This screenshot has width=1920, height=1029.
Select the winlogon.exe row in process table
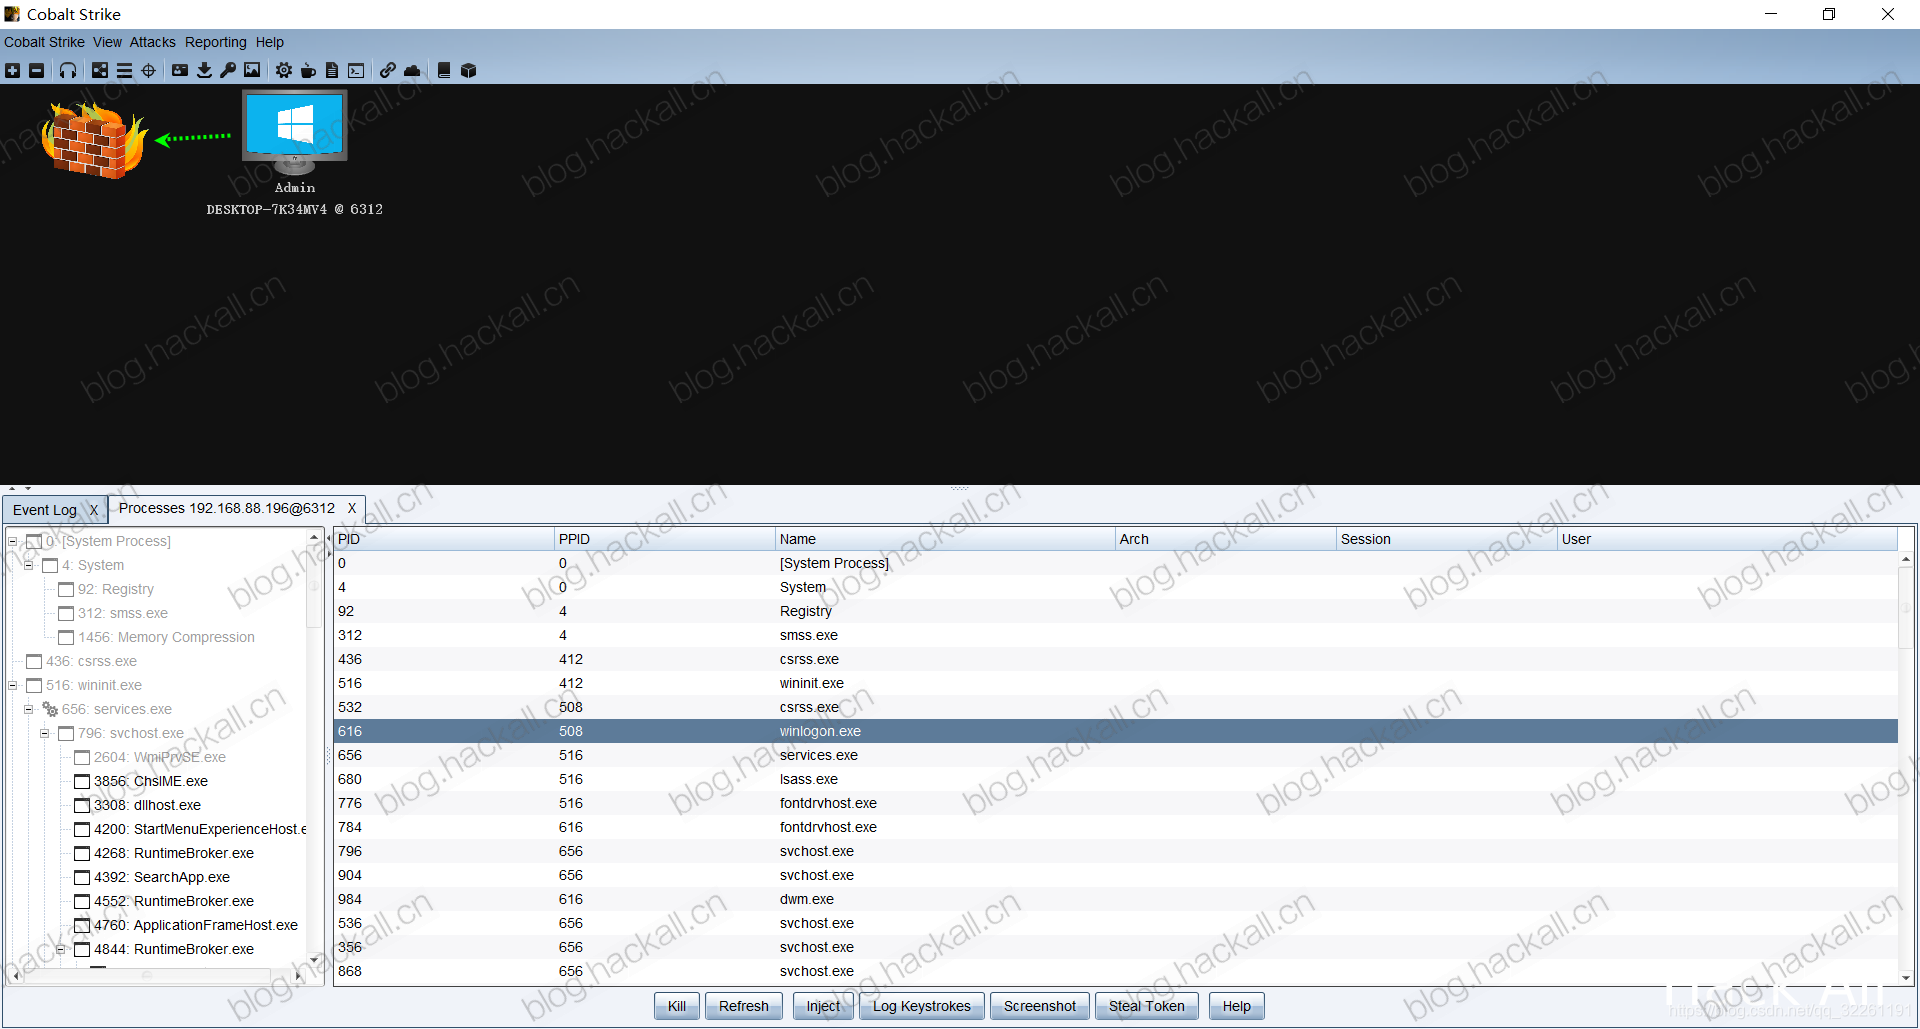(1116, 731)
